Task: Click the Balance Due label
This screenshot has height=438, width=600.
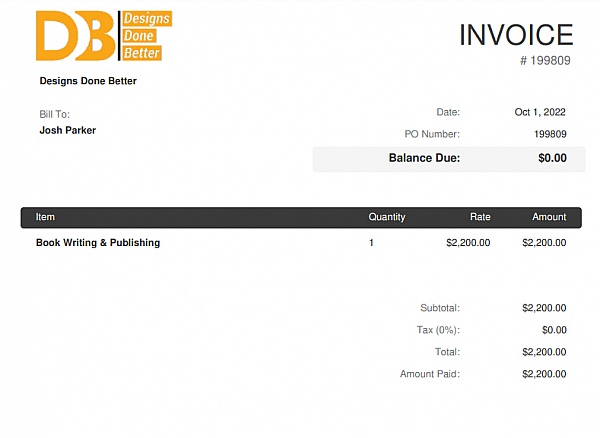Action: (x=424, y=158)
